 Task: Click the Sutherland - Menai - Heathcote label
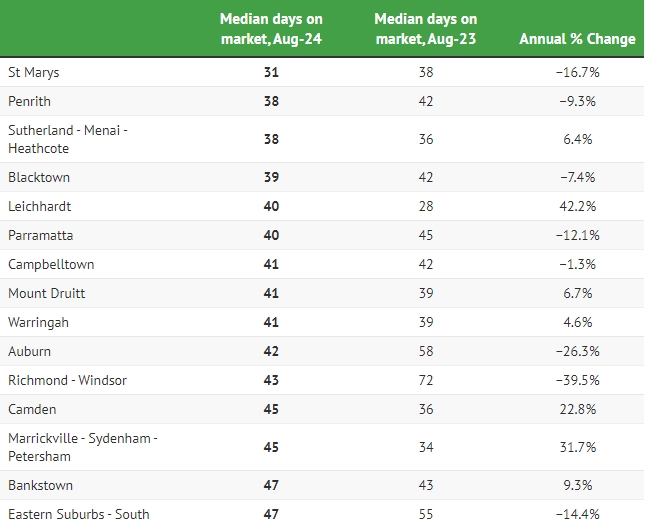(x=67, y=139)
